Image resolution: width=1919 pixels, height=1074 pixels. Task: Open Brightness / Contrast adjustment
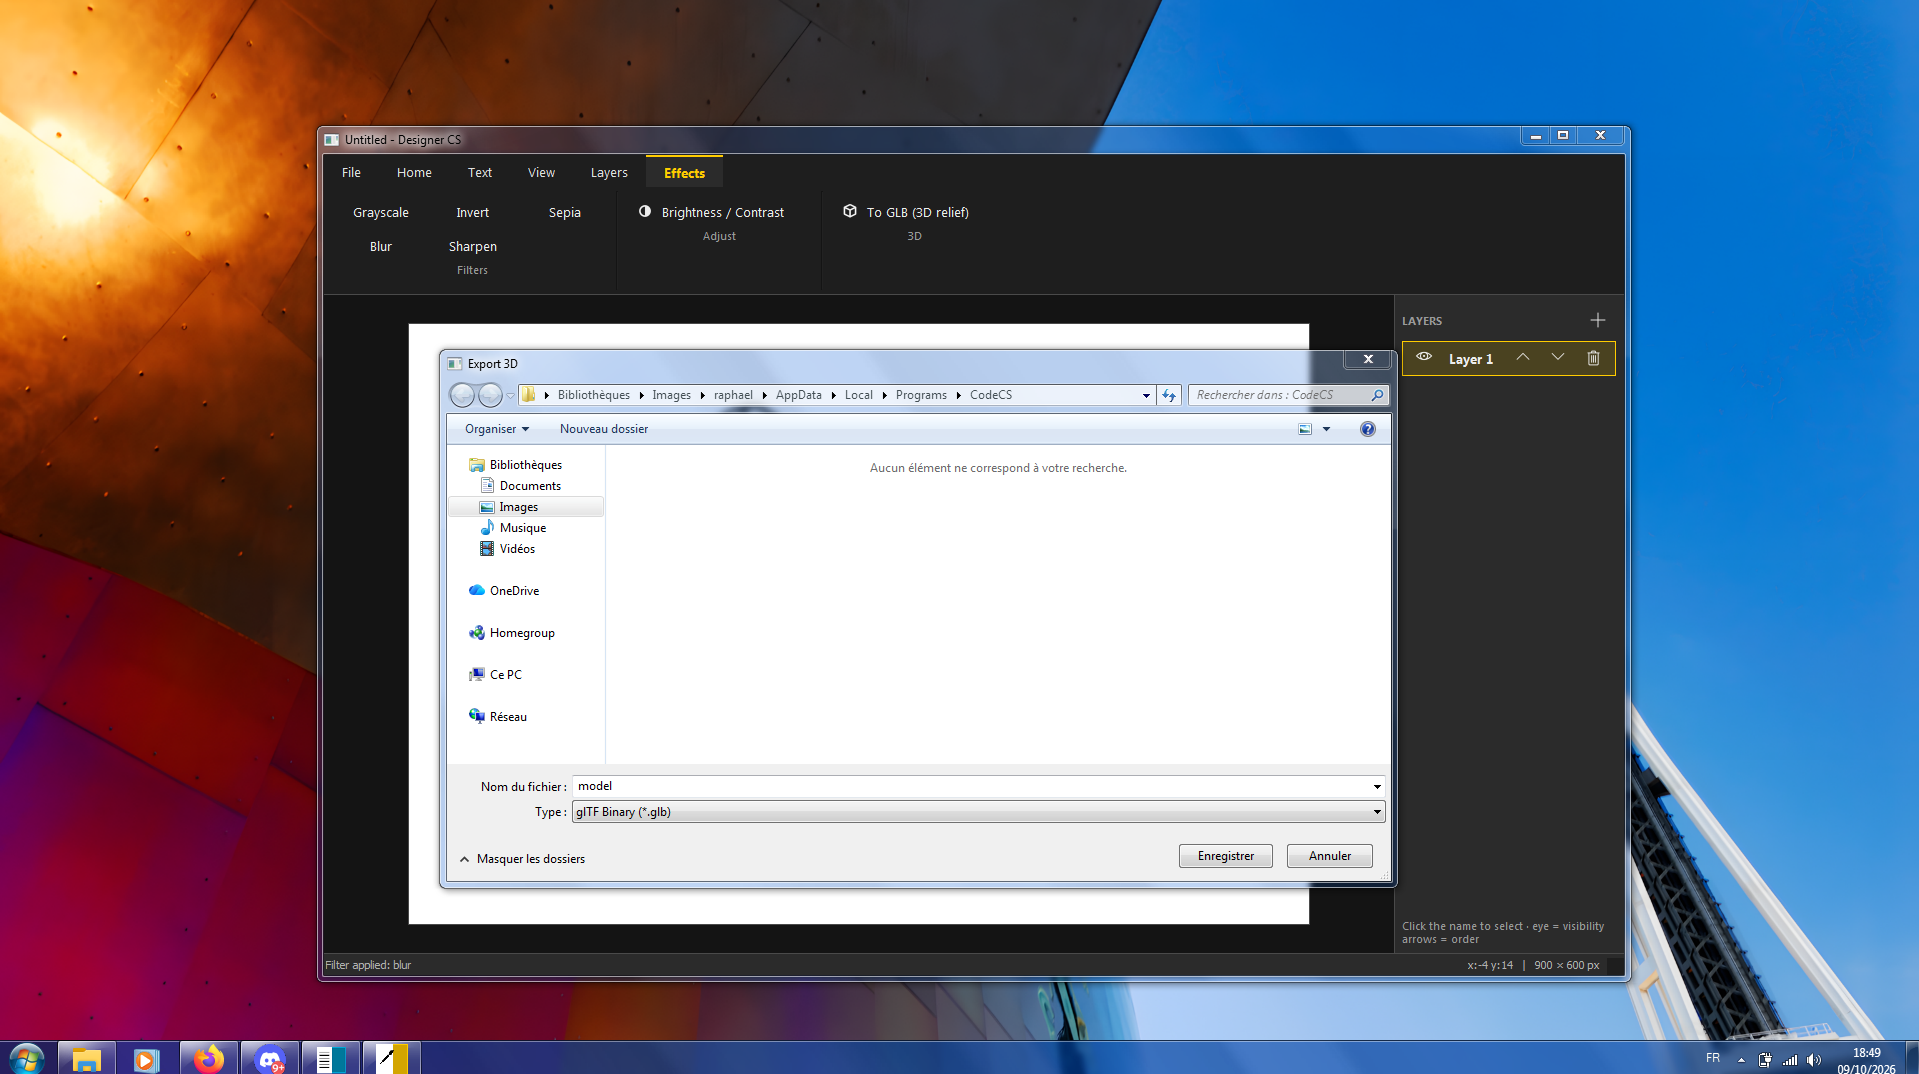712,212
